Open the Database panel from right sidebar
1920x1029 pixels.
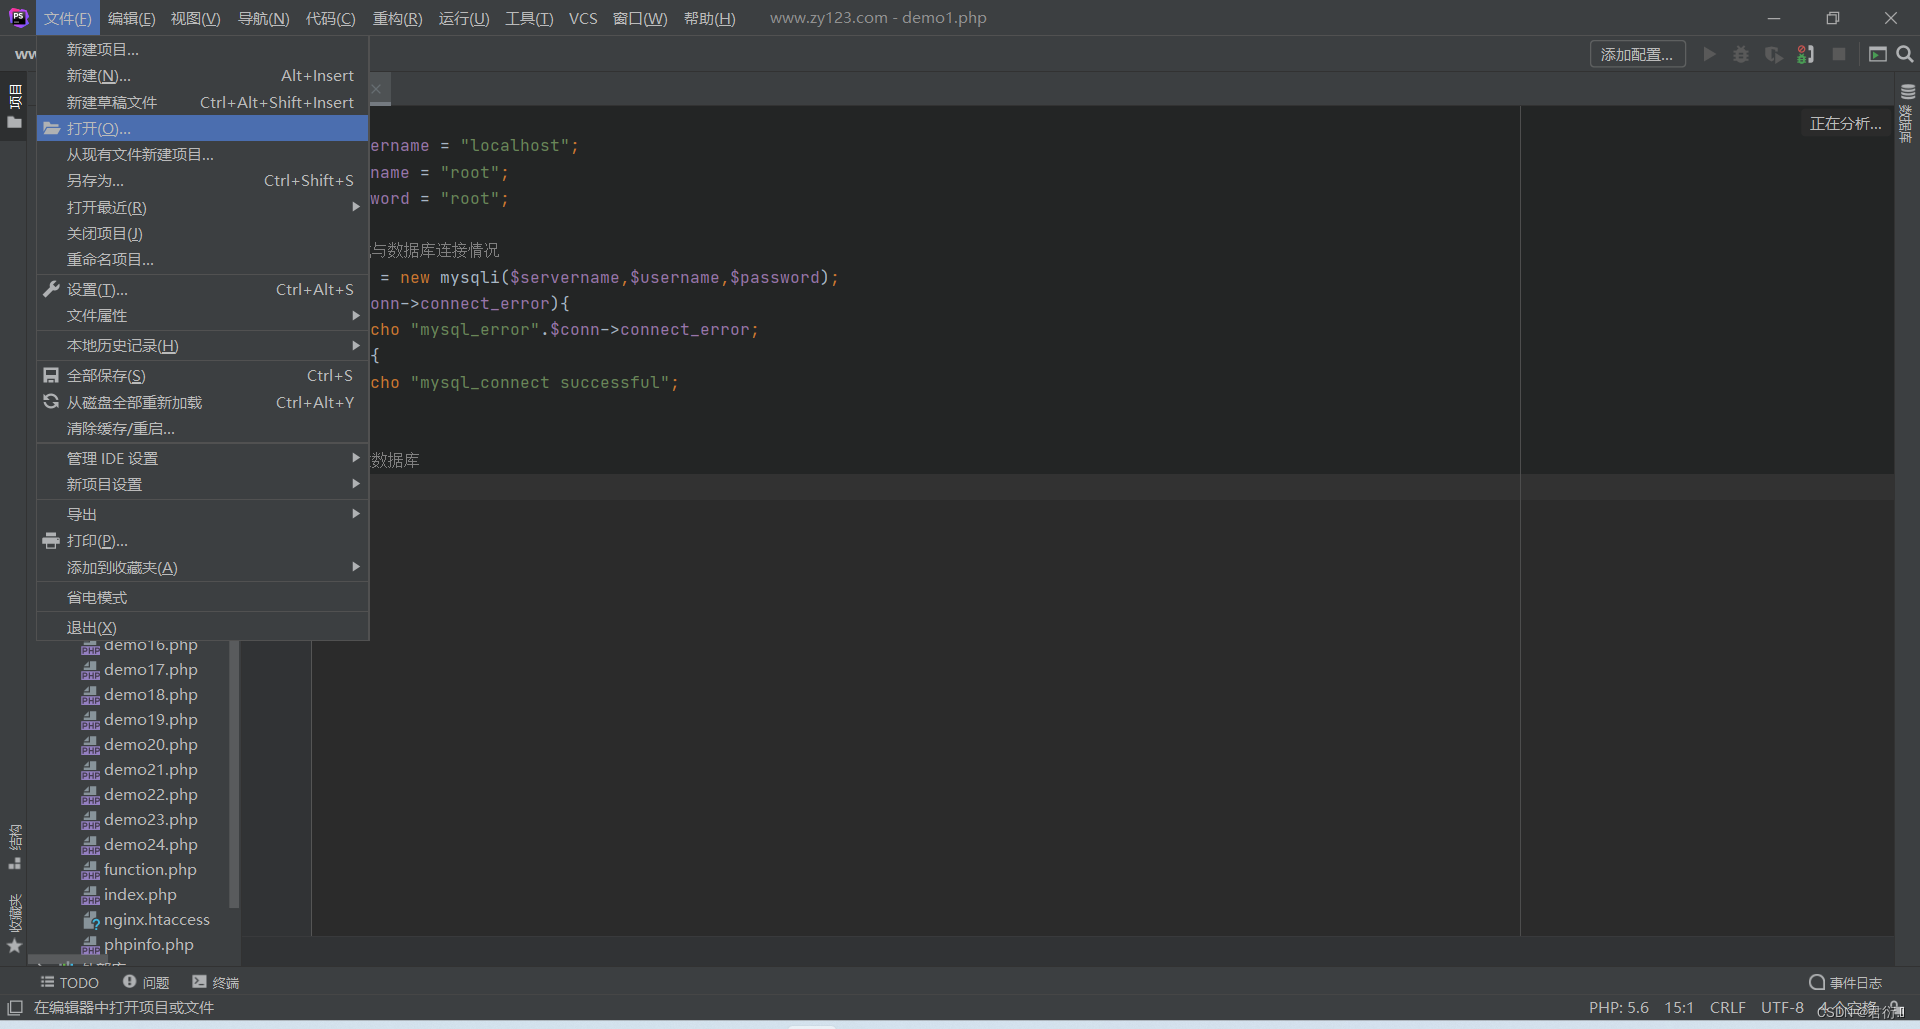pos(1907,112)
